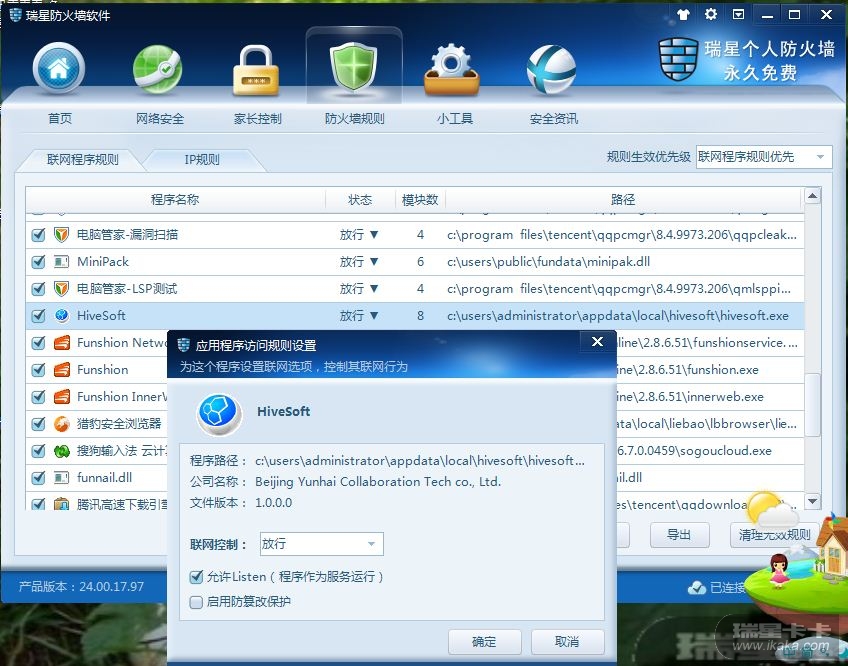Sort by 程序名称 column header
The width and height of the screenshot is (848, 666).
click(x=175, y=200)
